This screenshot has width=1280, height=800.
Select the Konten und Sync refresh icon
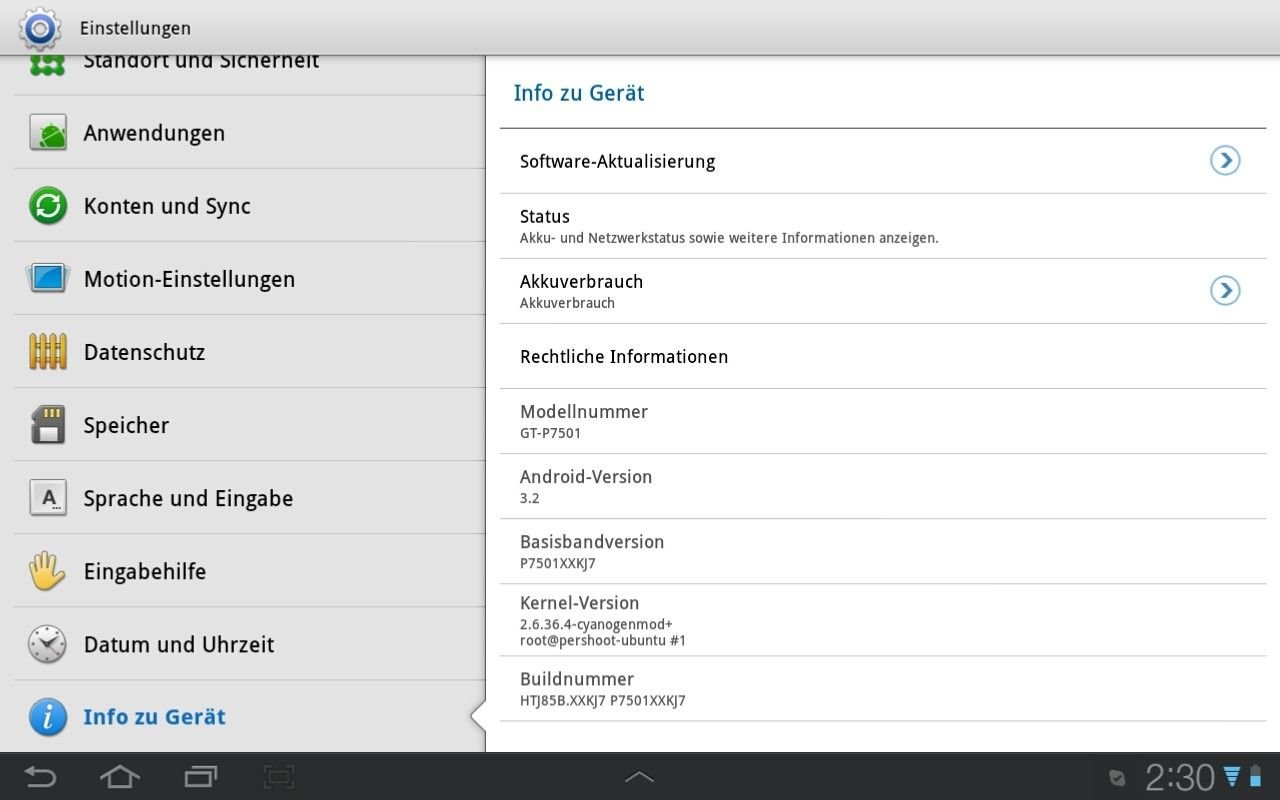pos(47,206)
